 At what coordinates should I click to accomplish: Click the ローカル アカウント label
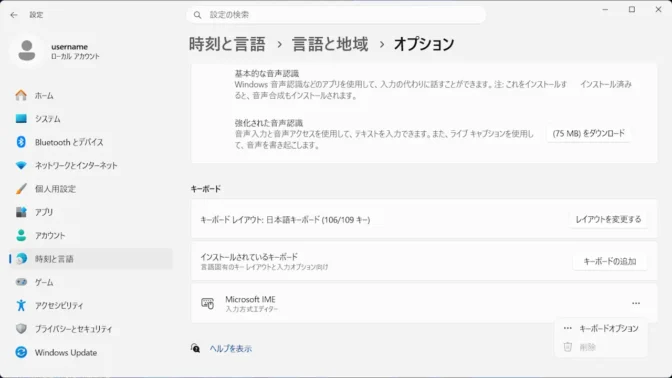75,57
